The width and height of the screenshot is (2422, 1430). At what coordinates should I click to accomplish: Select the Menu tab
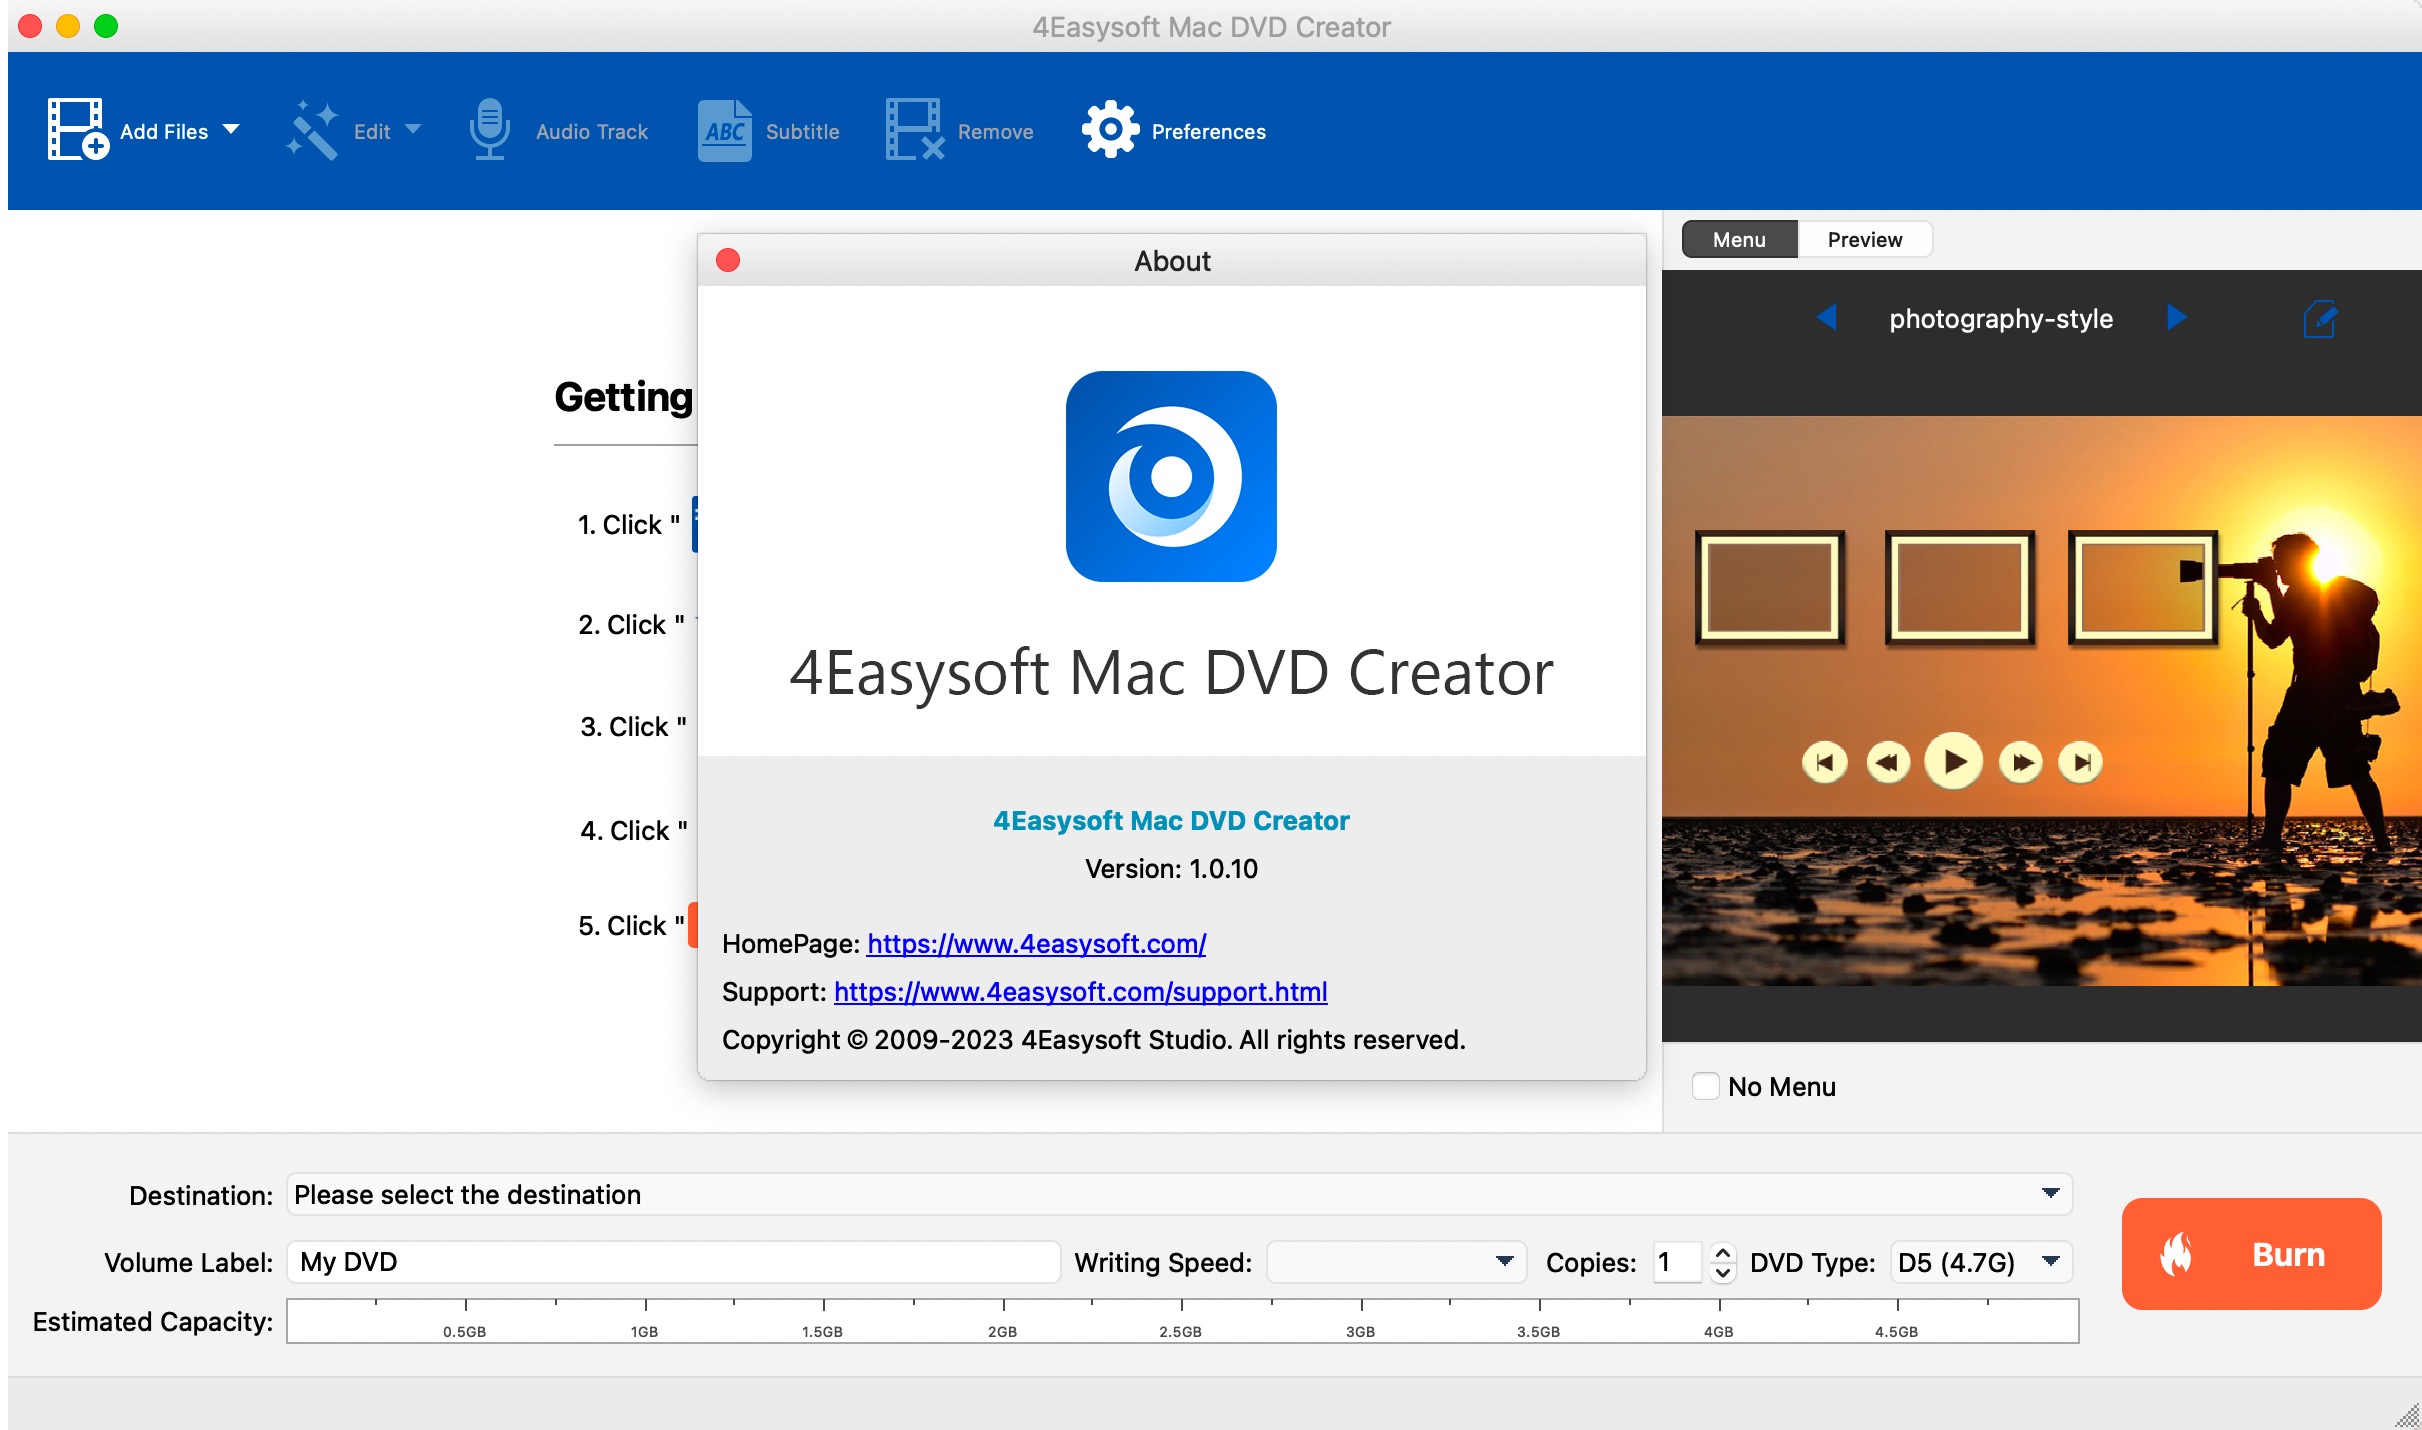pyautogui.click(x=1739, y=239)
